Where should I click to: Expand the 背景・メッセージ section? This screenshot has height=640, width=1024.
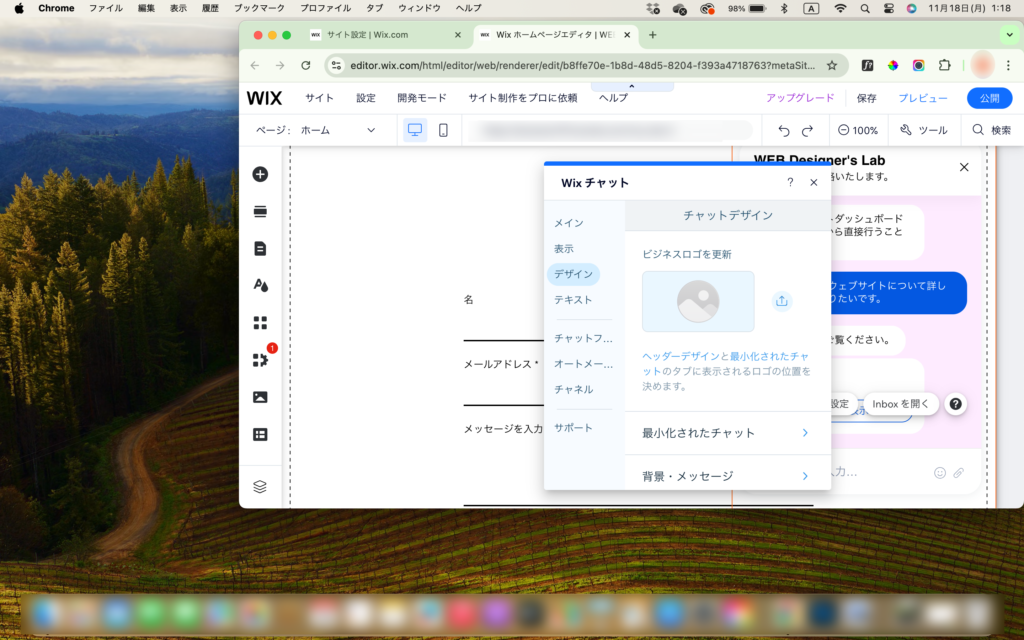point(728,476)
